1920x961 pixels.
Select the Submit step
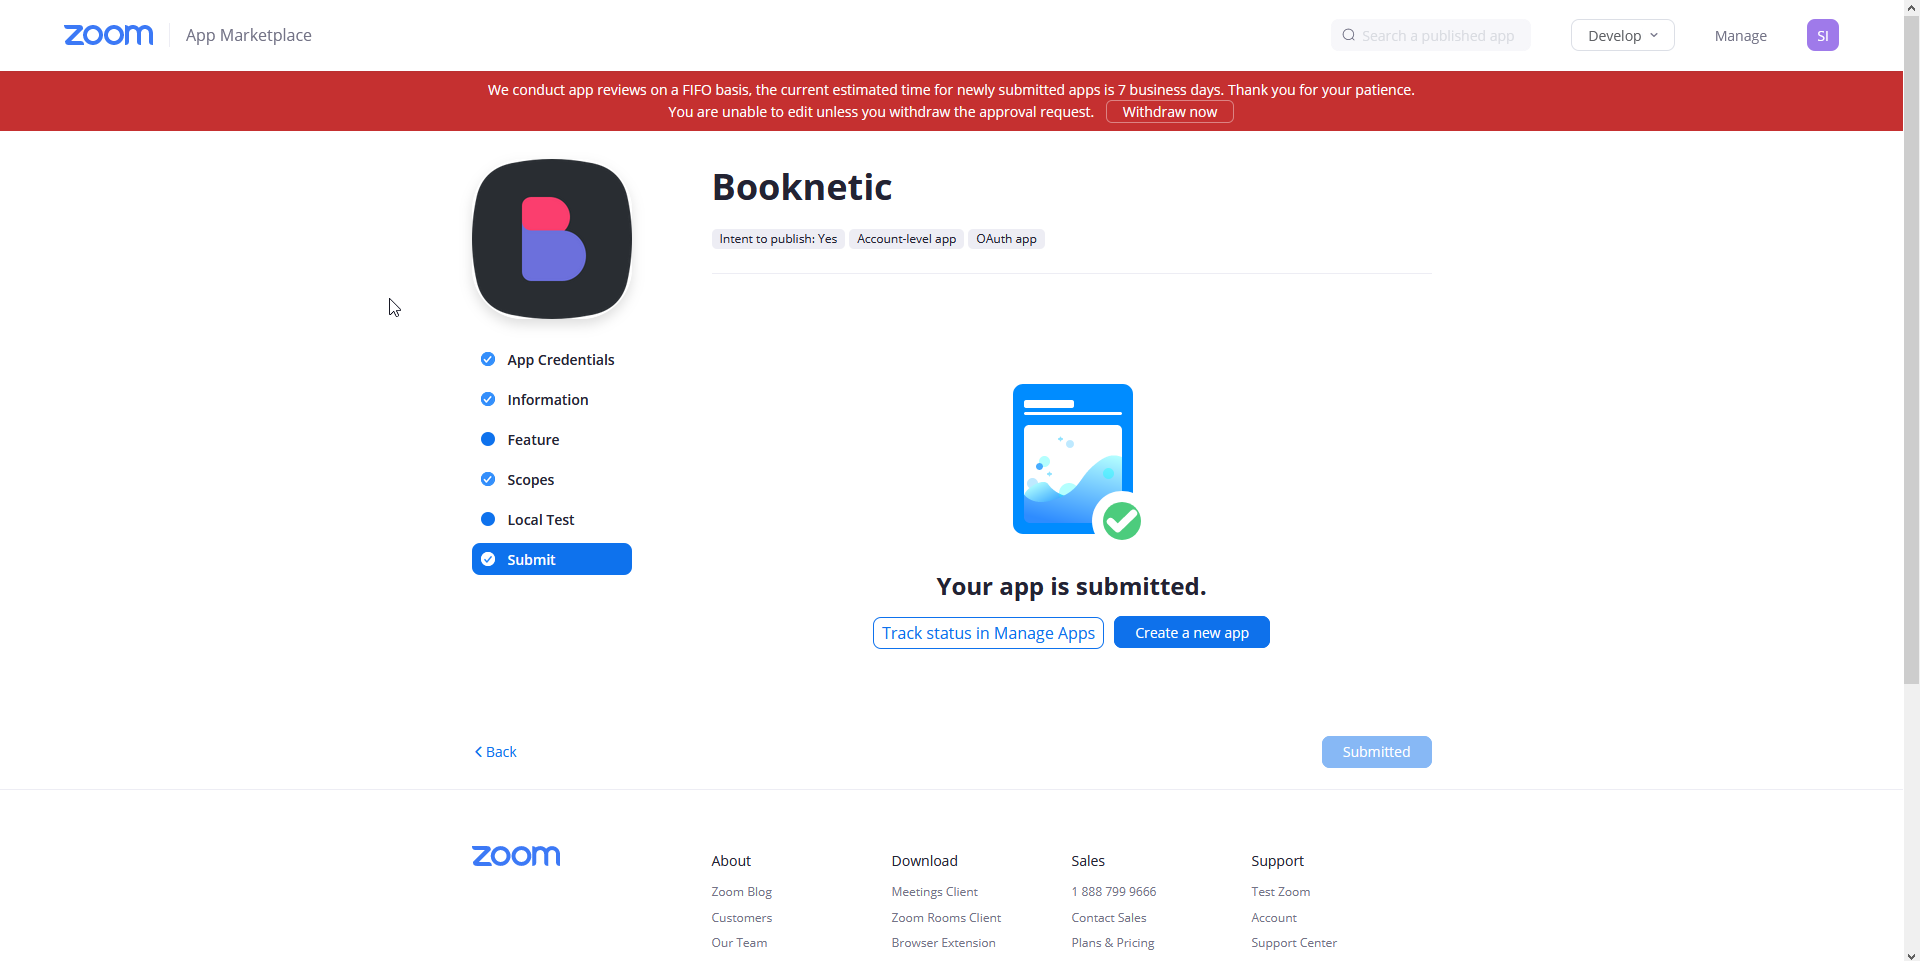(x=552, y=559)
